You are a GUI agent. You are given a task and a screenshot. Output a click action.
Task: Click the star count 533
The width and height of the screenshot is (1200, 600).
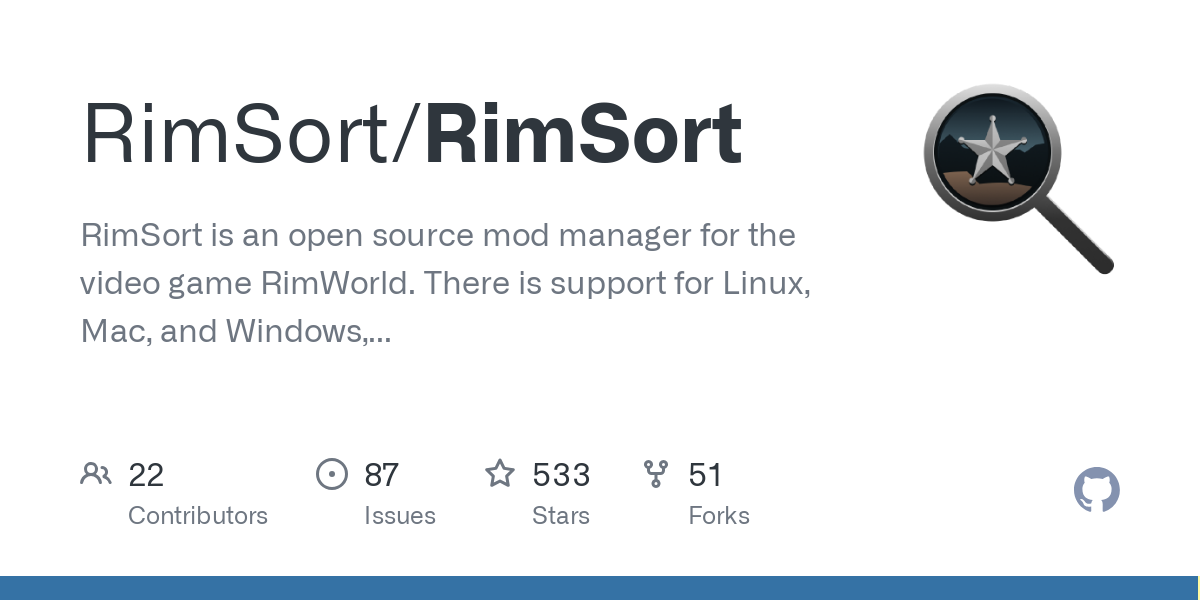point(561,475)
